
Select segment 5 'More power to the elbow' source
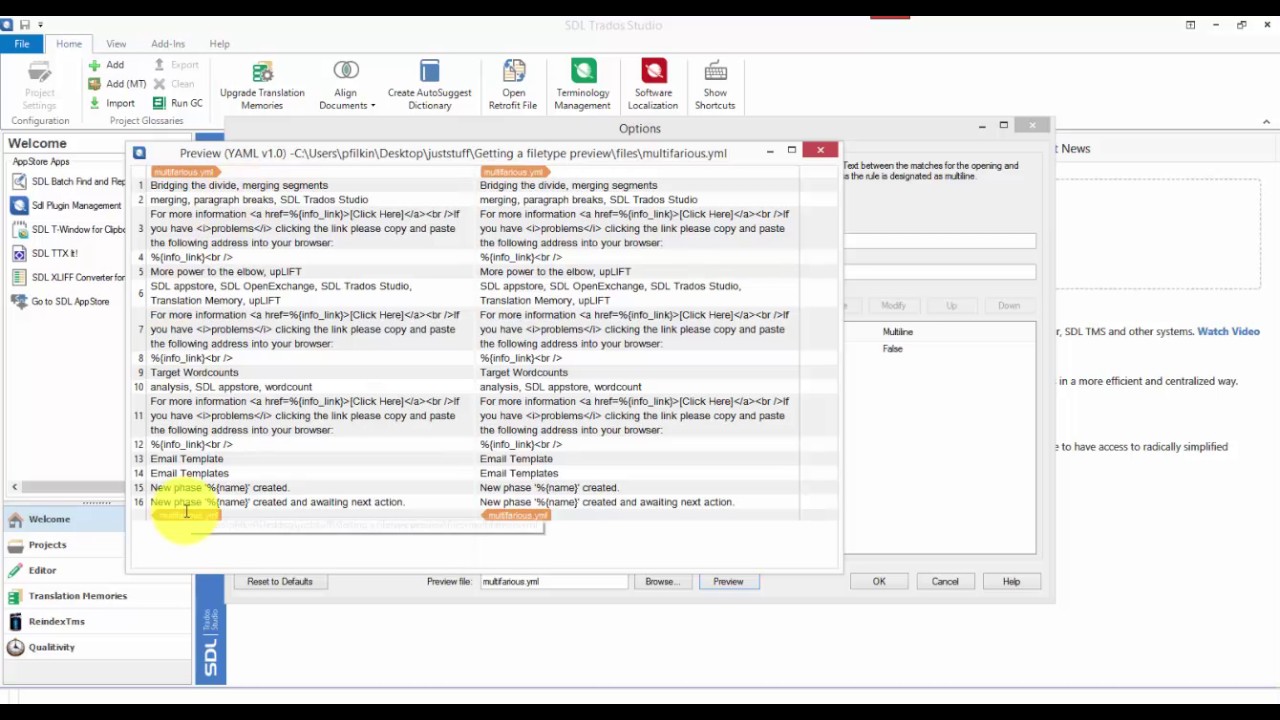(x=226, y=272)
